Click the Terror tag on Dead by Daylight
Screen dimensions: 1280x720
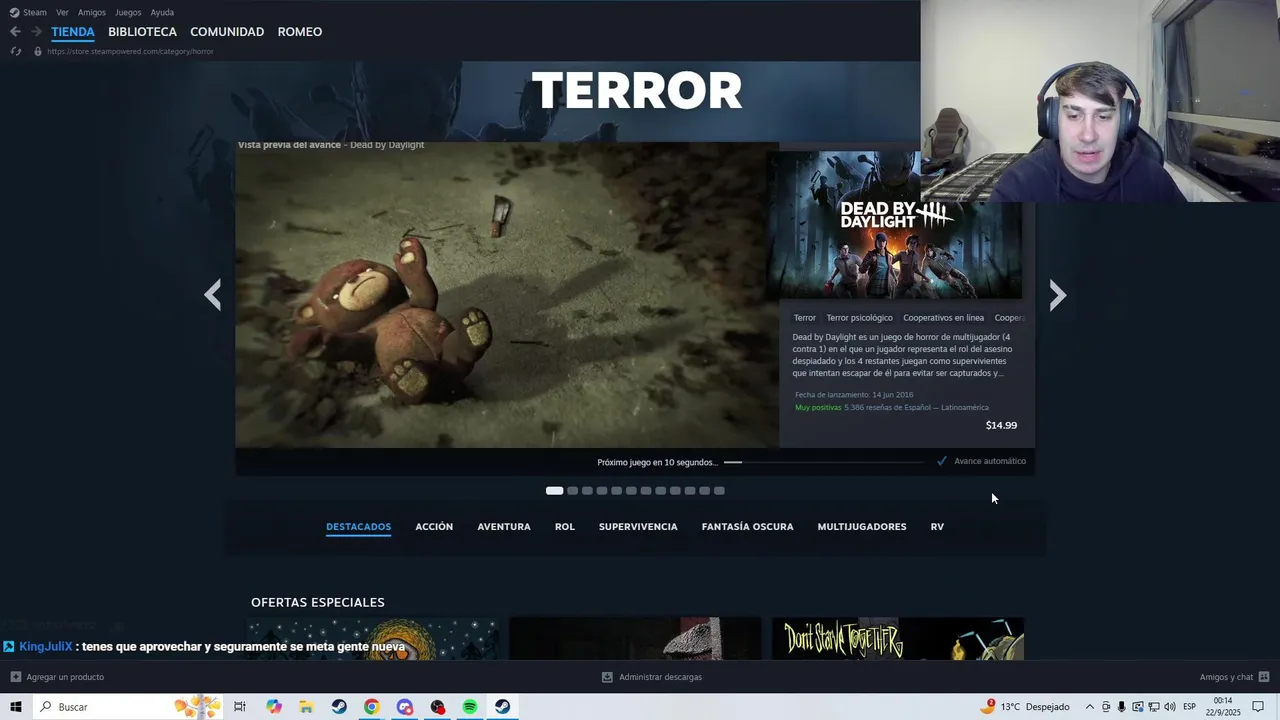805,318
